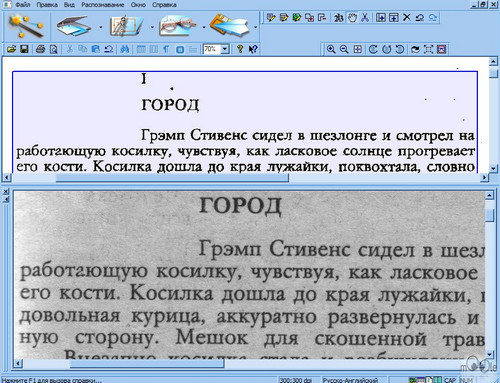Click the light blue Redo arrow in image toolbar
Image resolution: width=500 pixels, height=383 pixels.
(x=433, y=17)
